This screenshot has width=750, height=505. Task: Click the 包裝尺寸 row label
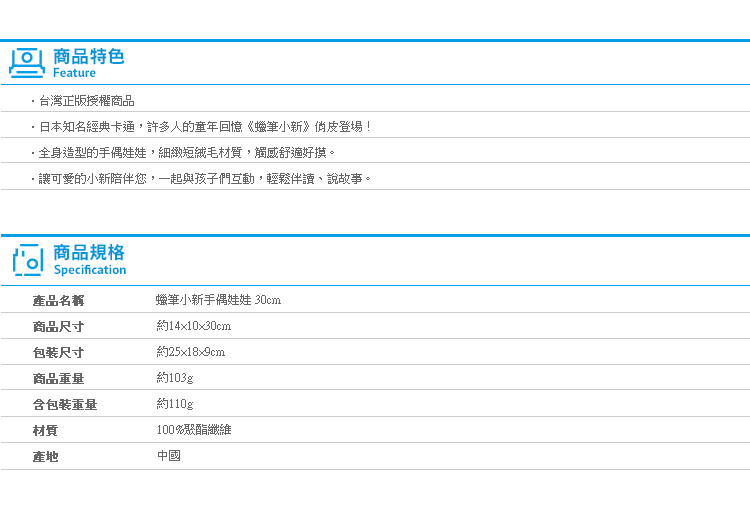[58, 353]
